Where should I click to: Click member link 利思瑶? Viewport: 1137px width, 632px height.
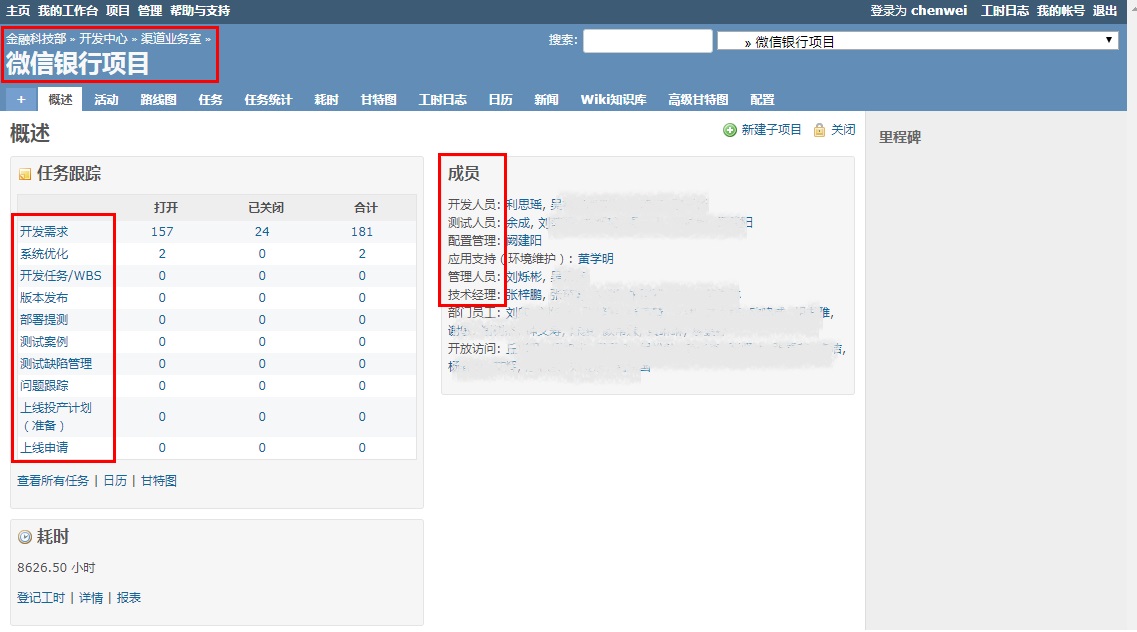(x=524, y=204)
